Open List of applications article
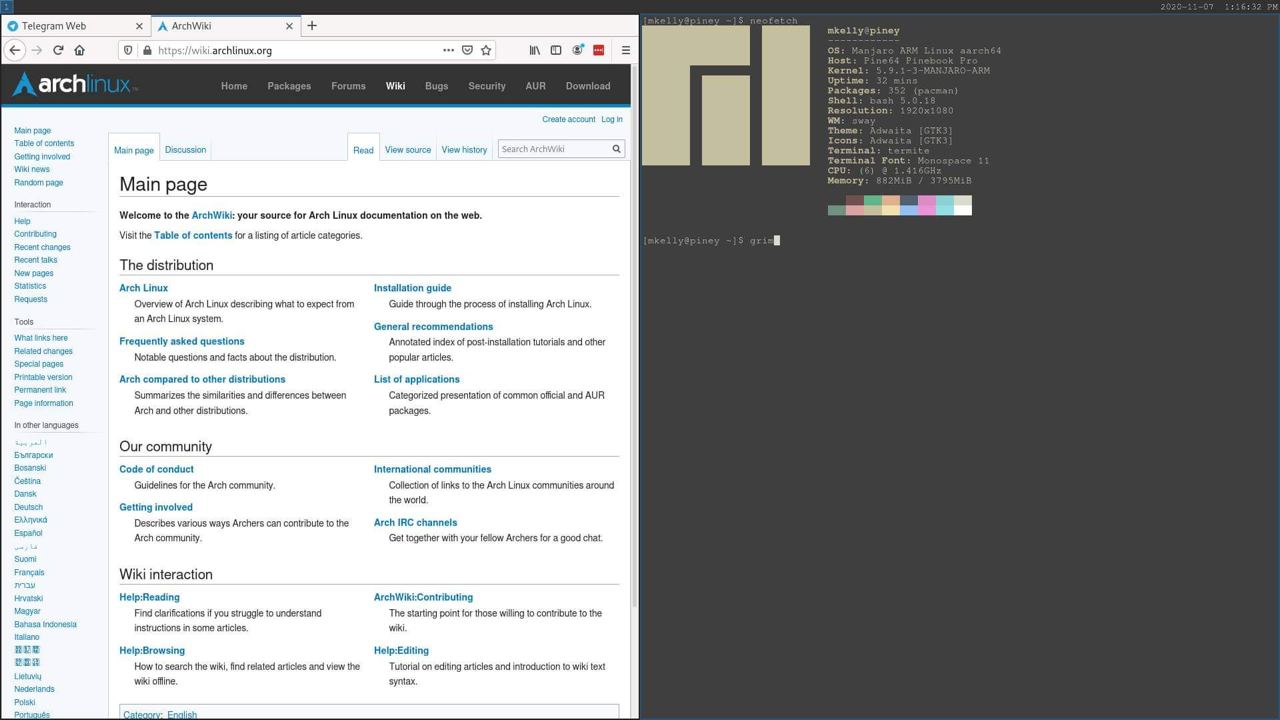 coord(417,379)
